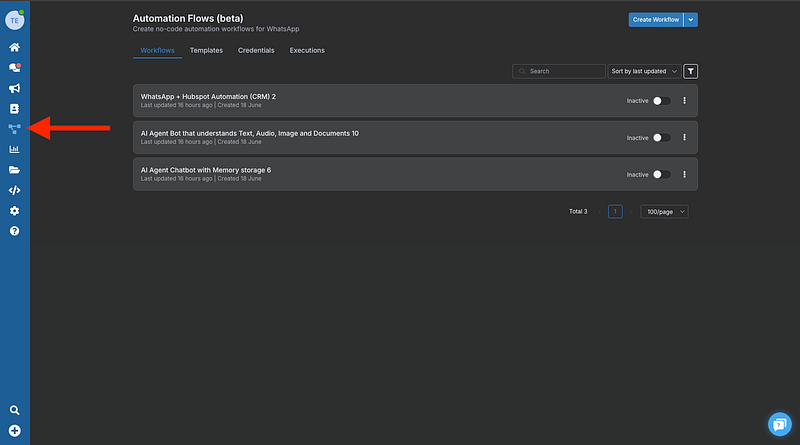Open the Automation Flows sidebar icon
The height and width of the screenshot is (445, 800).
(15, 128)
